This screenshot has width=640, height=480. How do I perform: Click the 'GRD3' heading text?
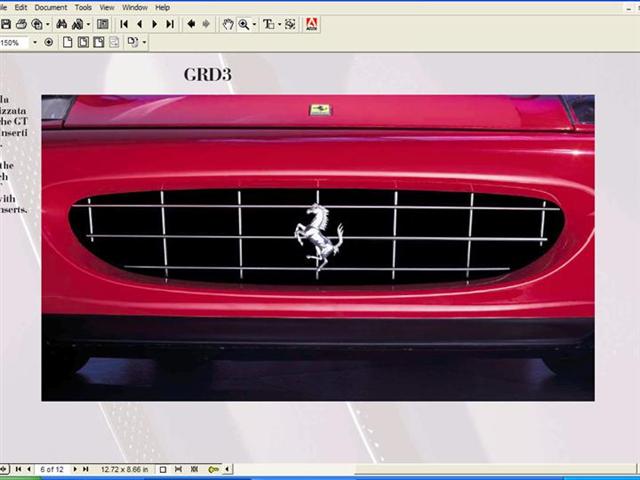click(x=208, y=74)
